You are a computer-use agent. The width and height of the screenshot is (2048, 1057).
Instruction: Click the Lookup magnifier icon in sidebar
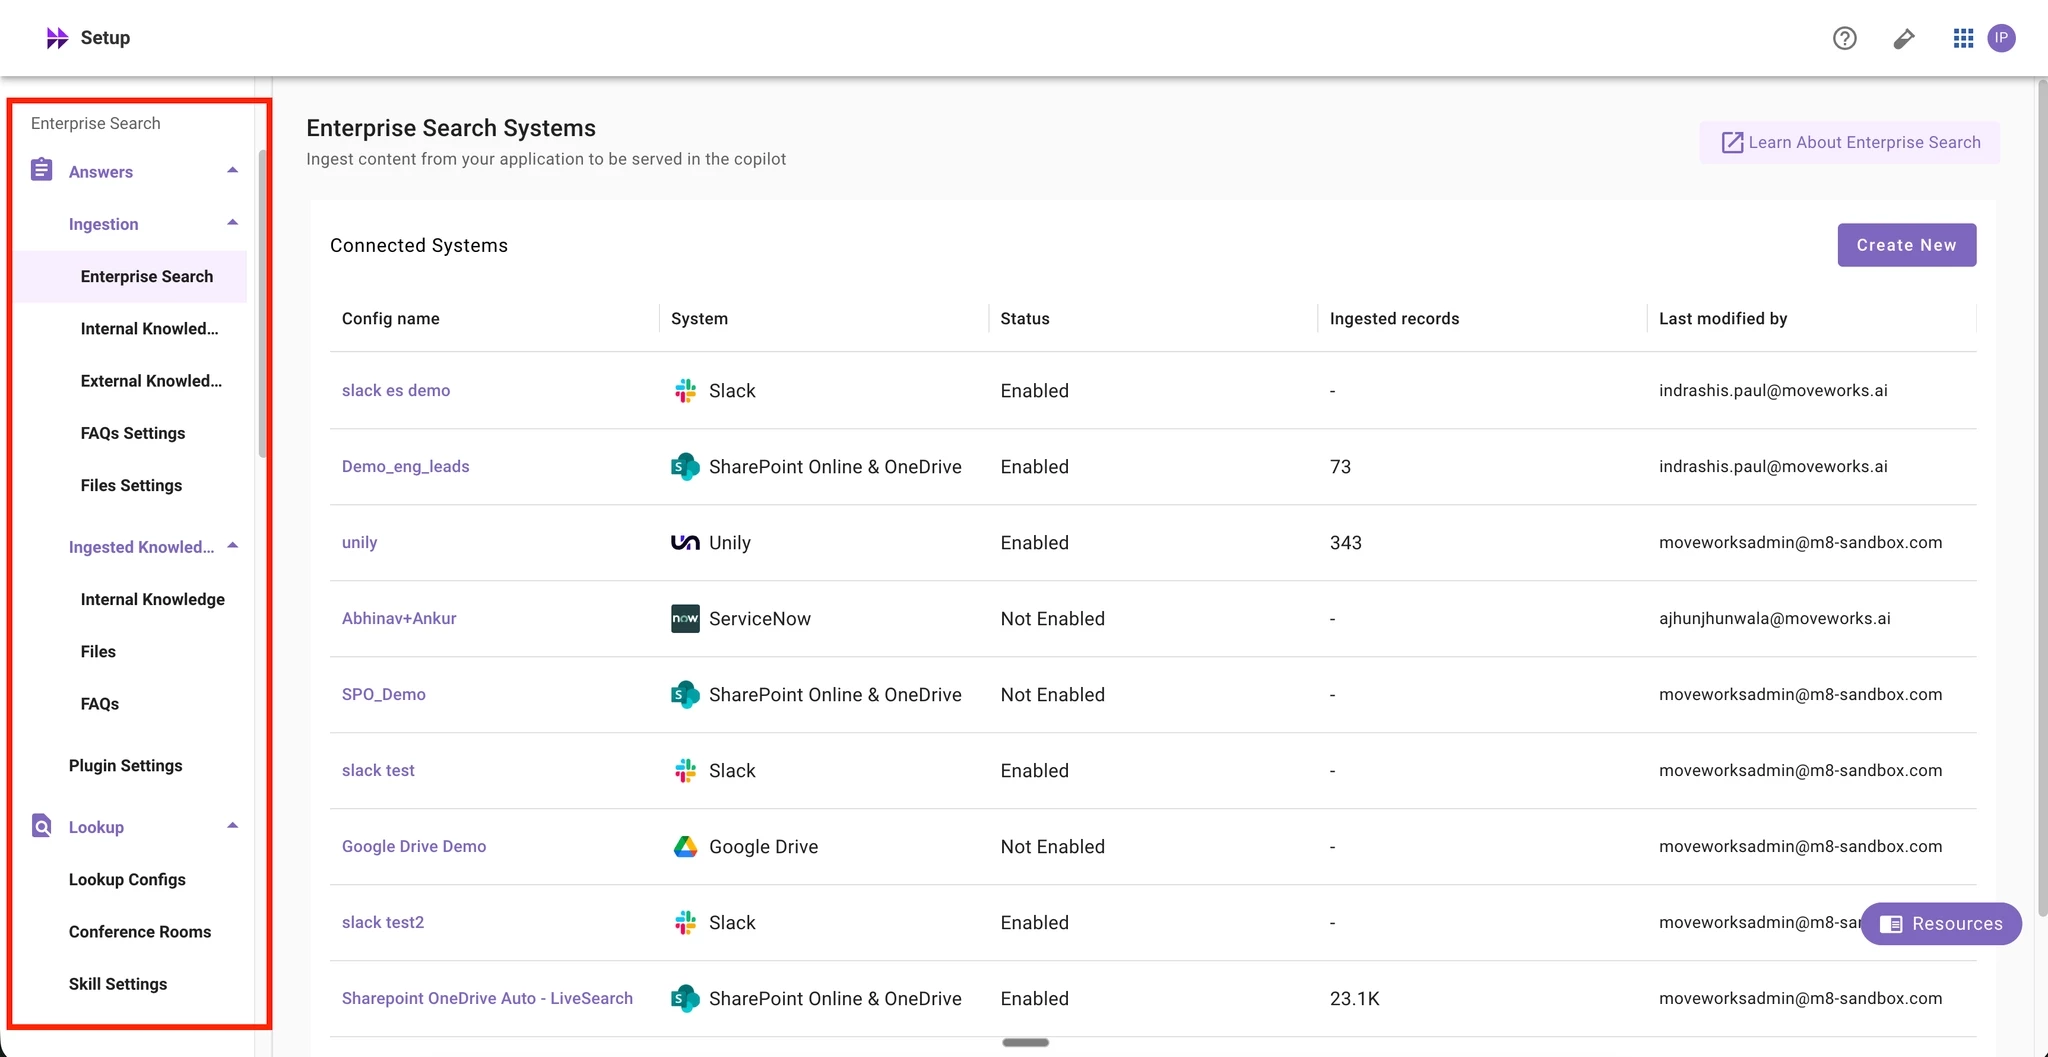[x=41, y=826]
